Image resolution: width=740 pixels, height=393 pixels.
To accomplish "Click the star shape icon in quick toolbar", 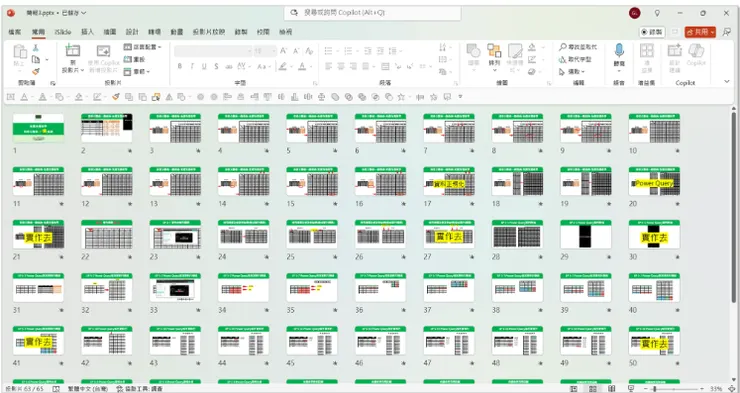I will pyautogui.click(x=401, y=97).
